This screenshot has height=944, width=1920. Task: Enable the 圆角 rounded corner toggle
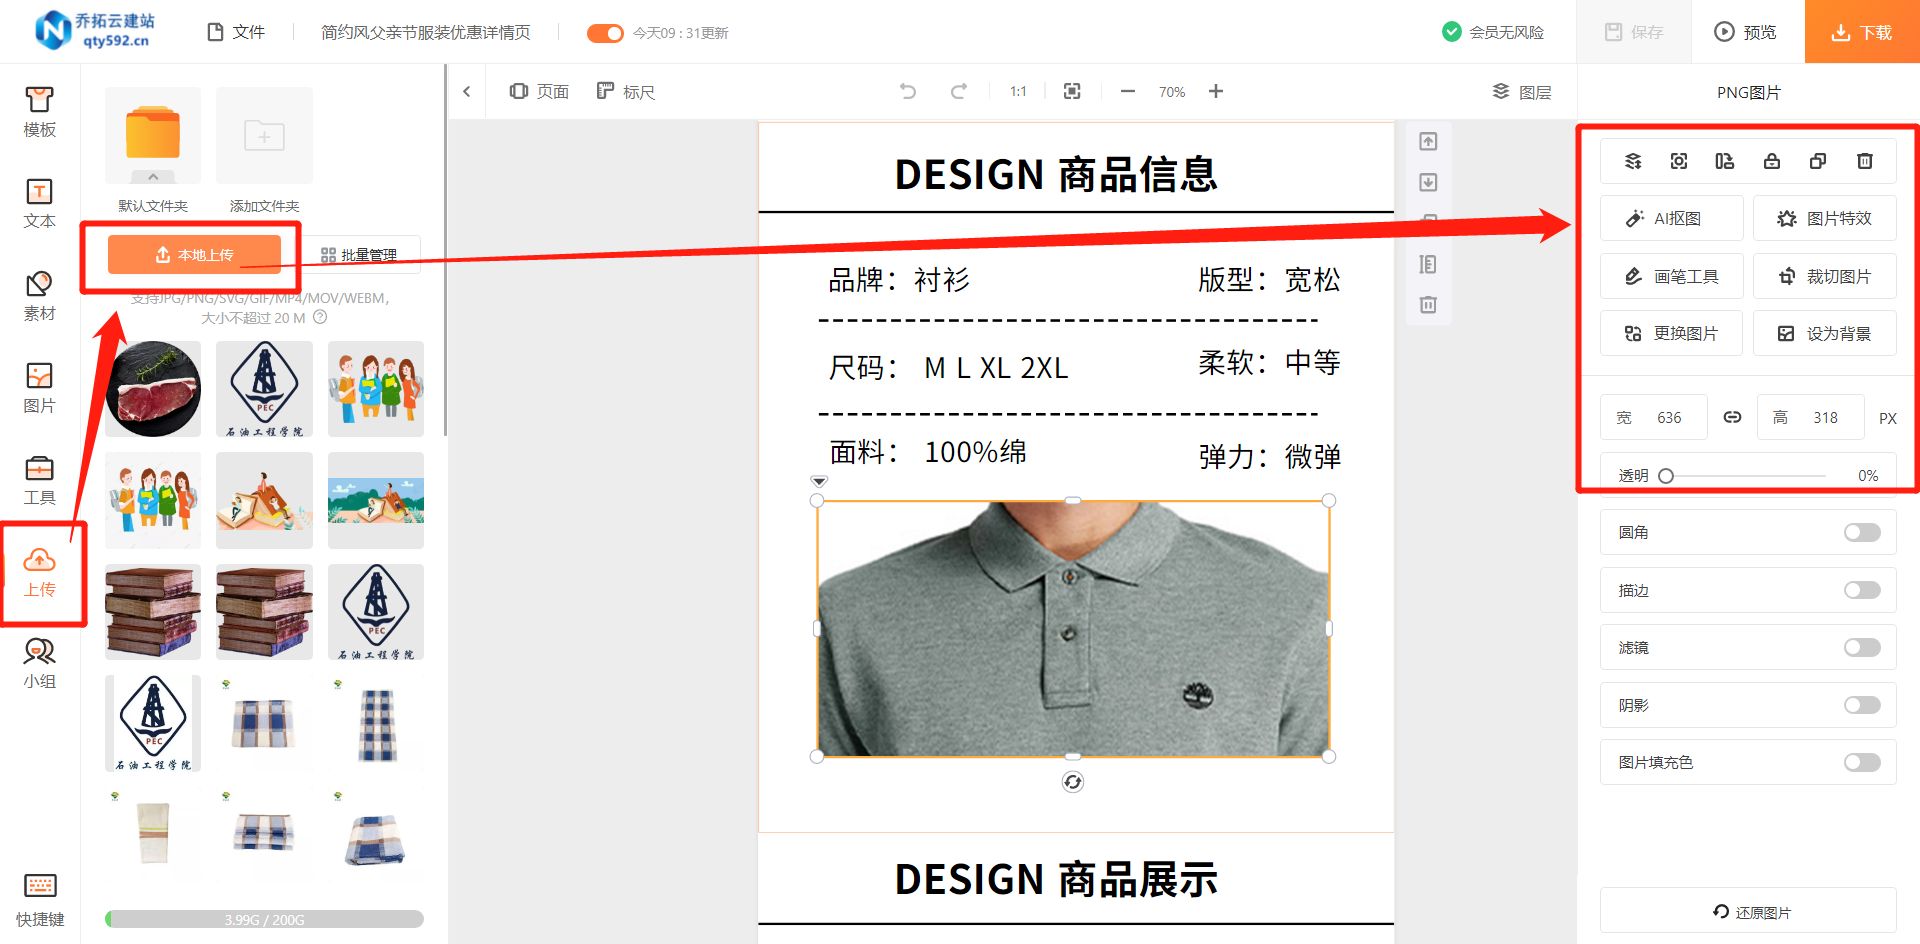point(1862,532)
